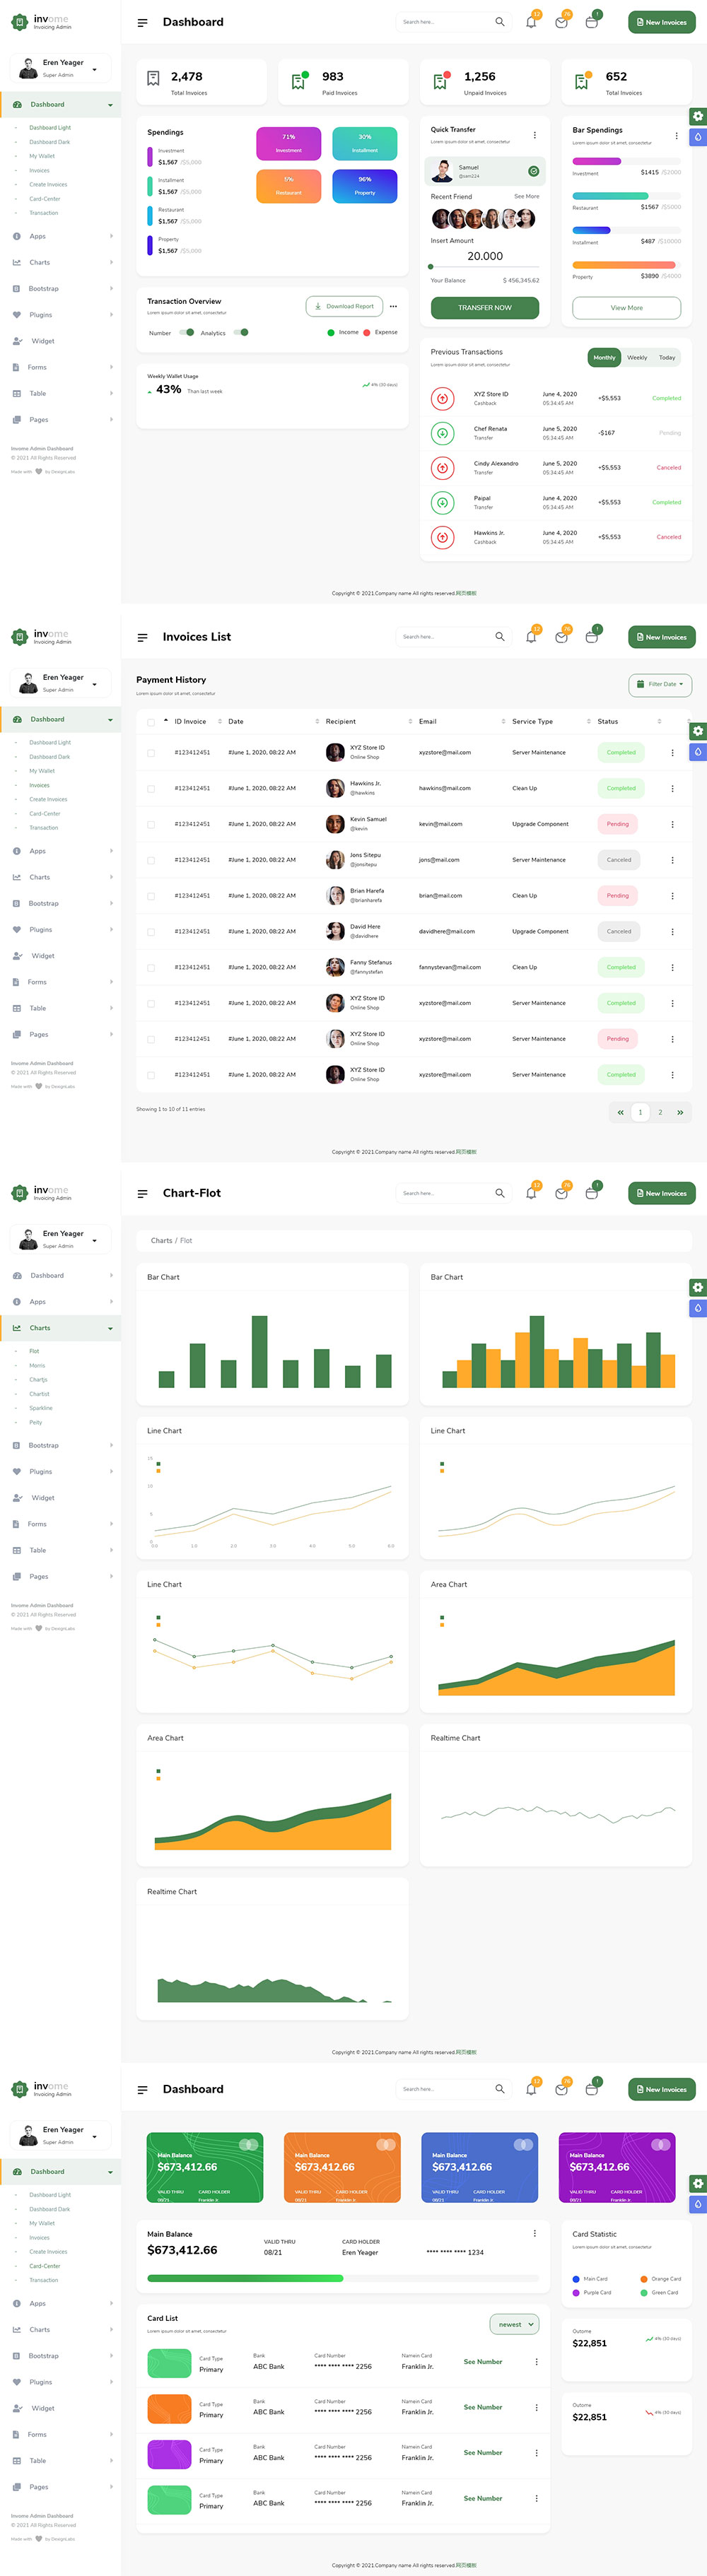Expand Dashboard item in Chart-Flot sidebar
Image resolution: width=707 pixels, height=2576 pixels.
60,1275
